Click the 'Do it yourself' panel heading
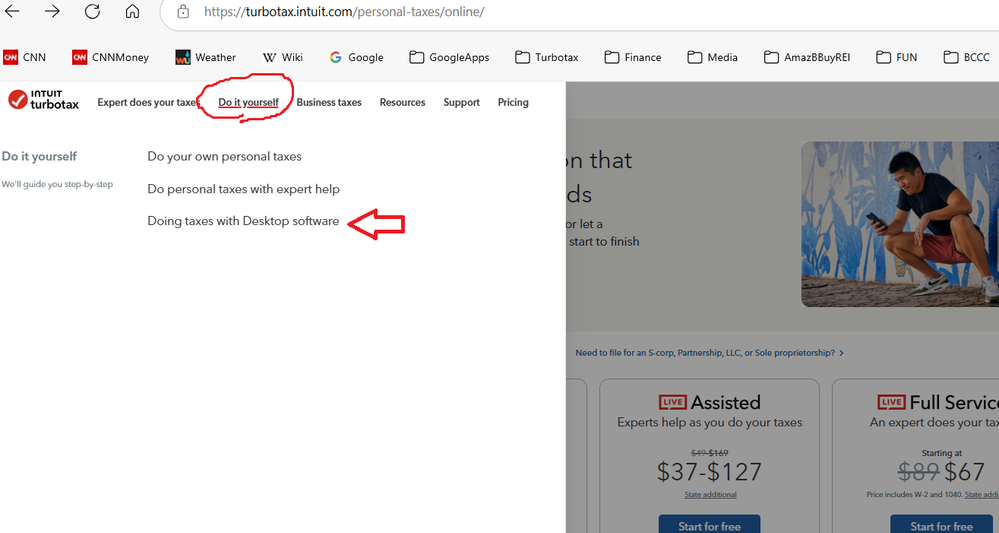This screenshot has height=533, width=999. point(39,156)
